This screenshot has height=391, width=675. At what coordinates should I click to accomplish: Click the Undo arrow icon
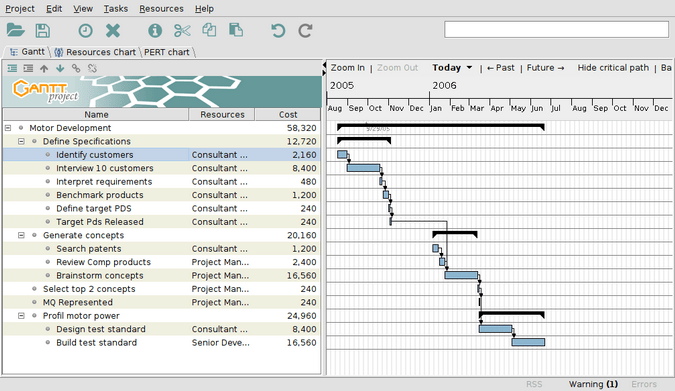click(278, 31)
